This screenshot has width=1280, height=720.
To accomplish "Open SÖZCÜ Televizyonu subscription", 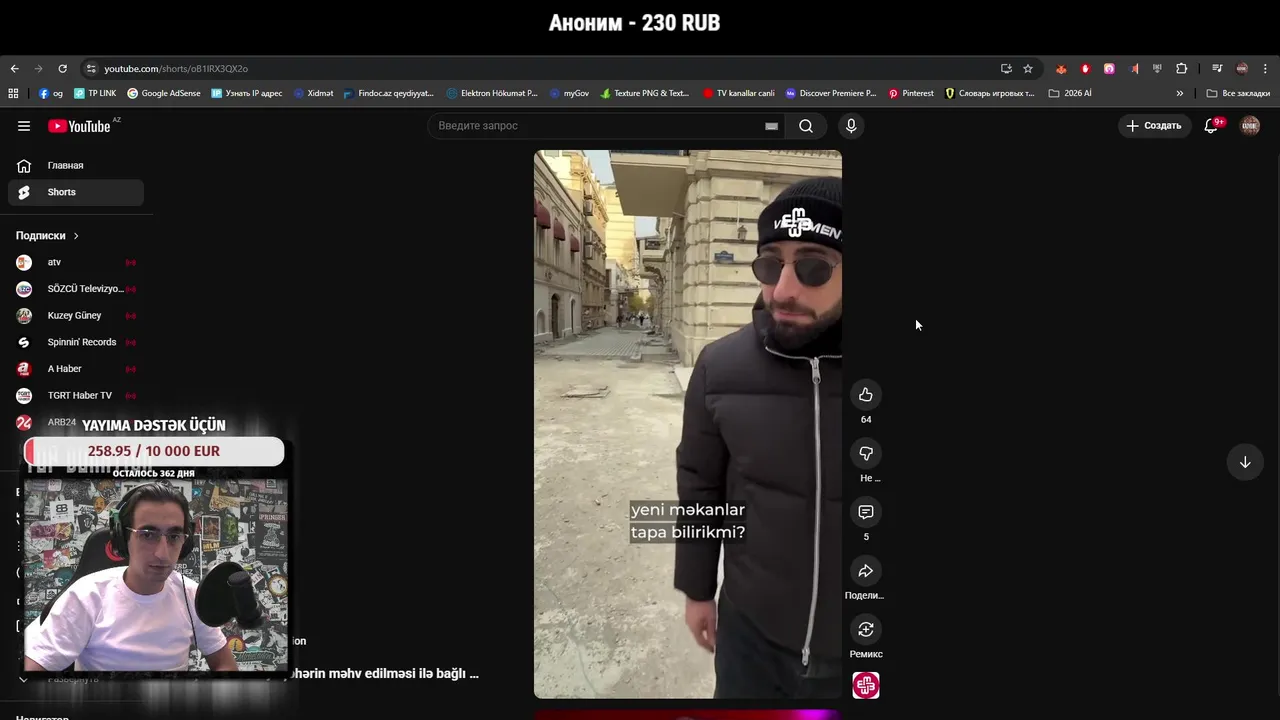I will click(76, 289).
